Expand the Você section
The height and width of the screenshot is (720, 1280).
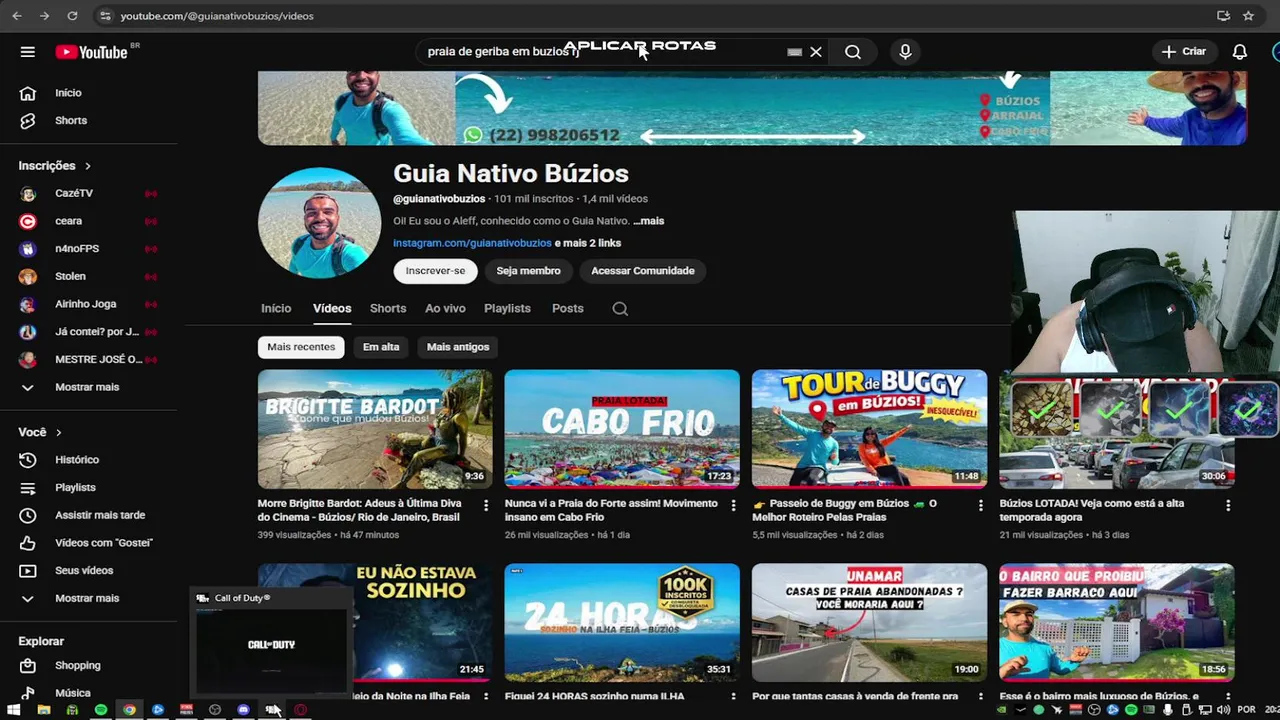coord(40,432)
